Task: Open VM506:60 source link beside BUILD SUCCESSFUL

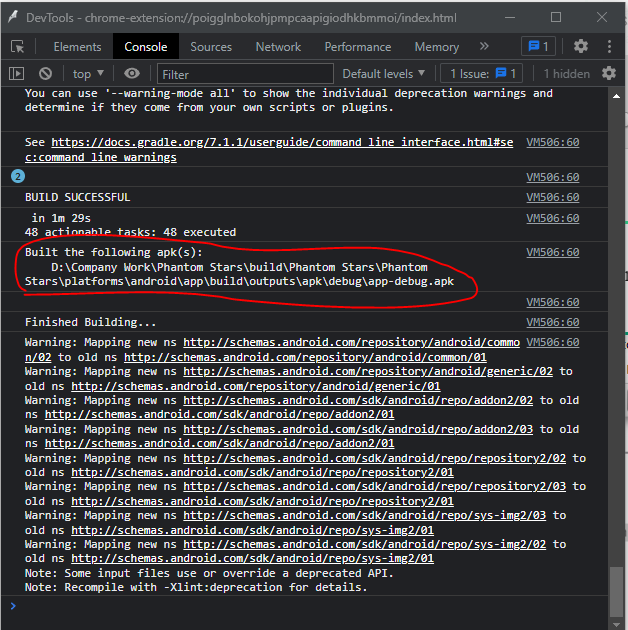Action: (552, 197)
